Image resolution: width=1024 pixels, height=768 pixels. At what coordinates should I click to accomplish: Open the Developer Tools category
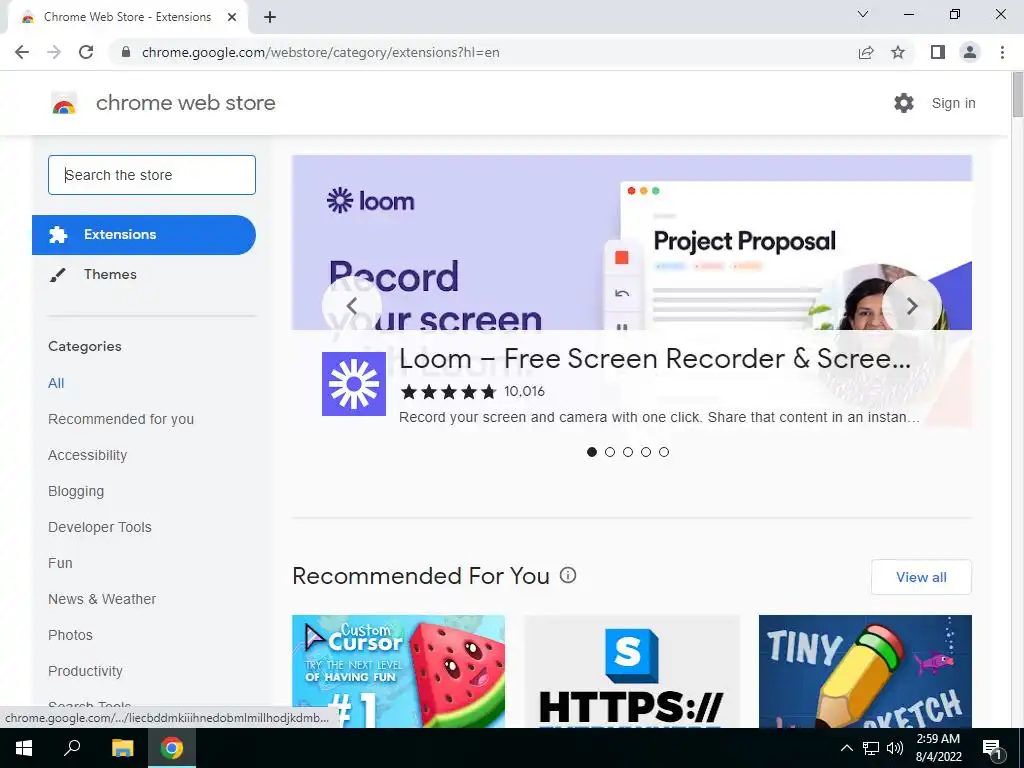100,527
